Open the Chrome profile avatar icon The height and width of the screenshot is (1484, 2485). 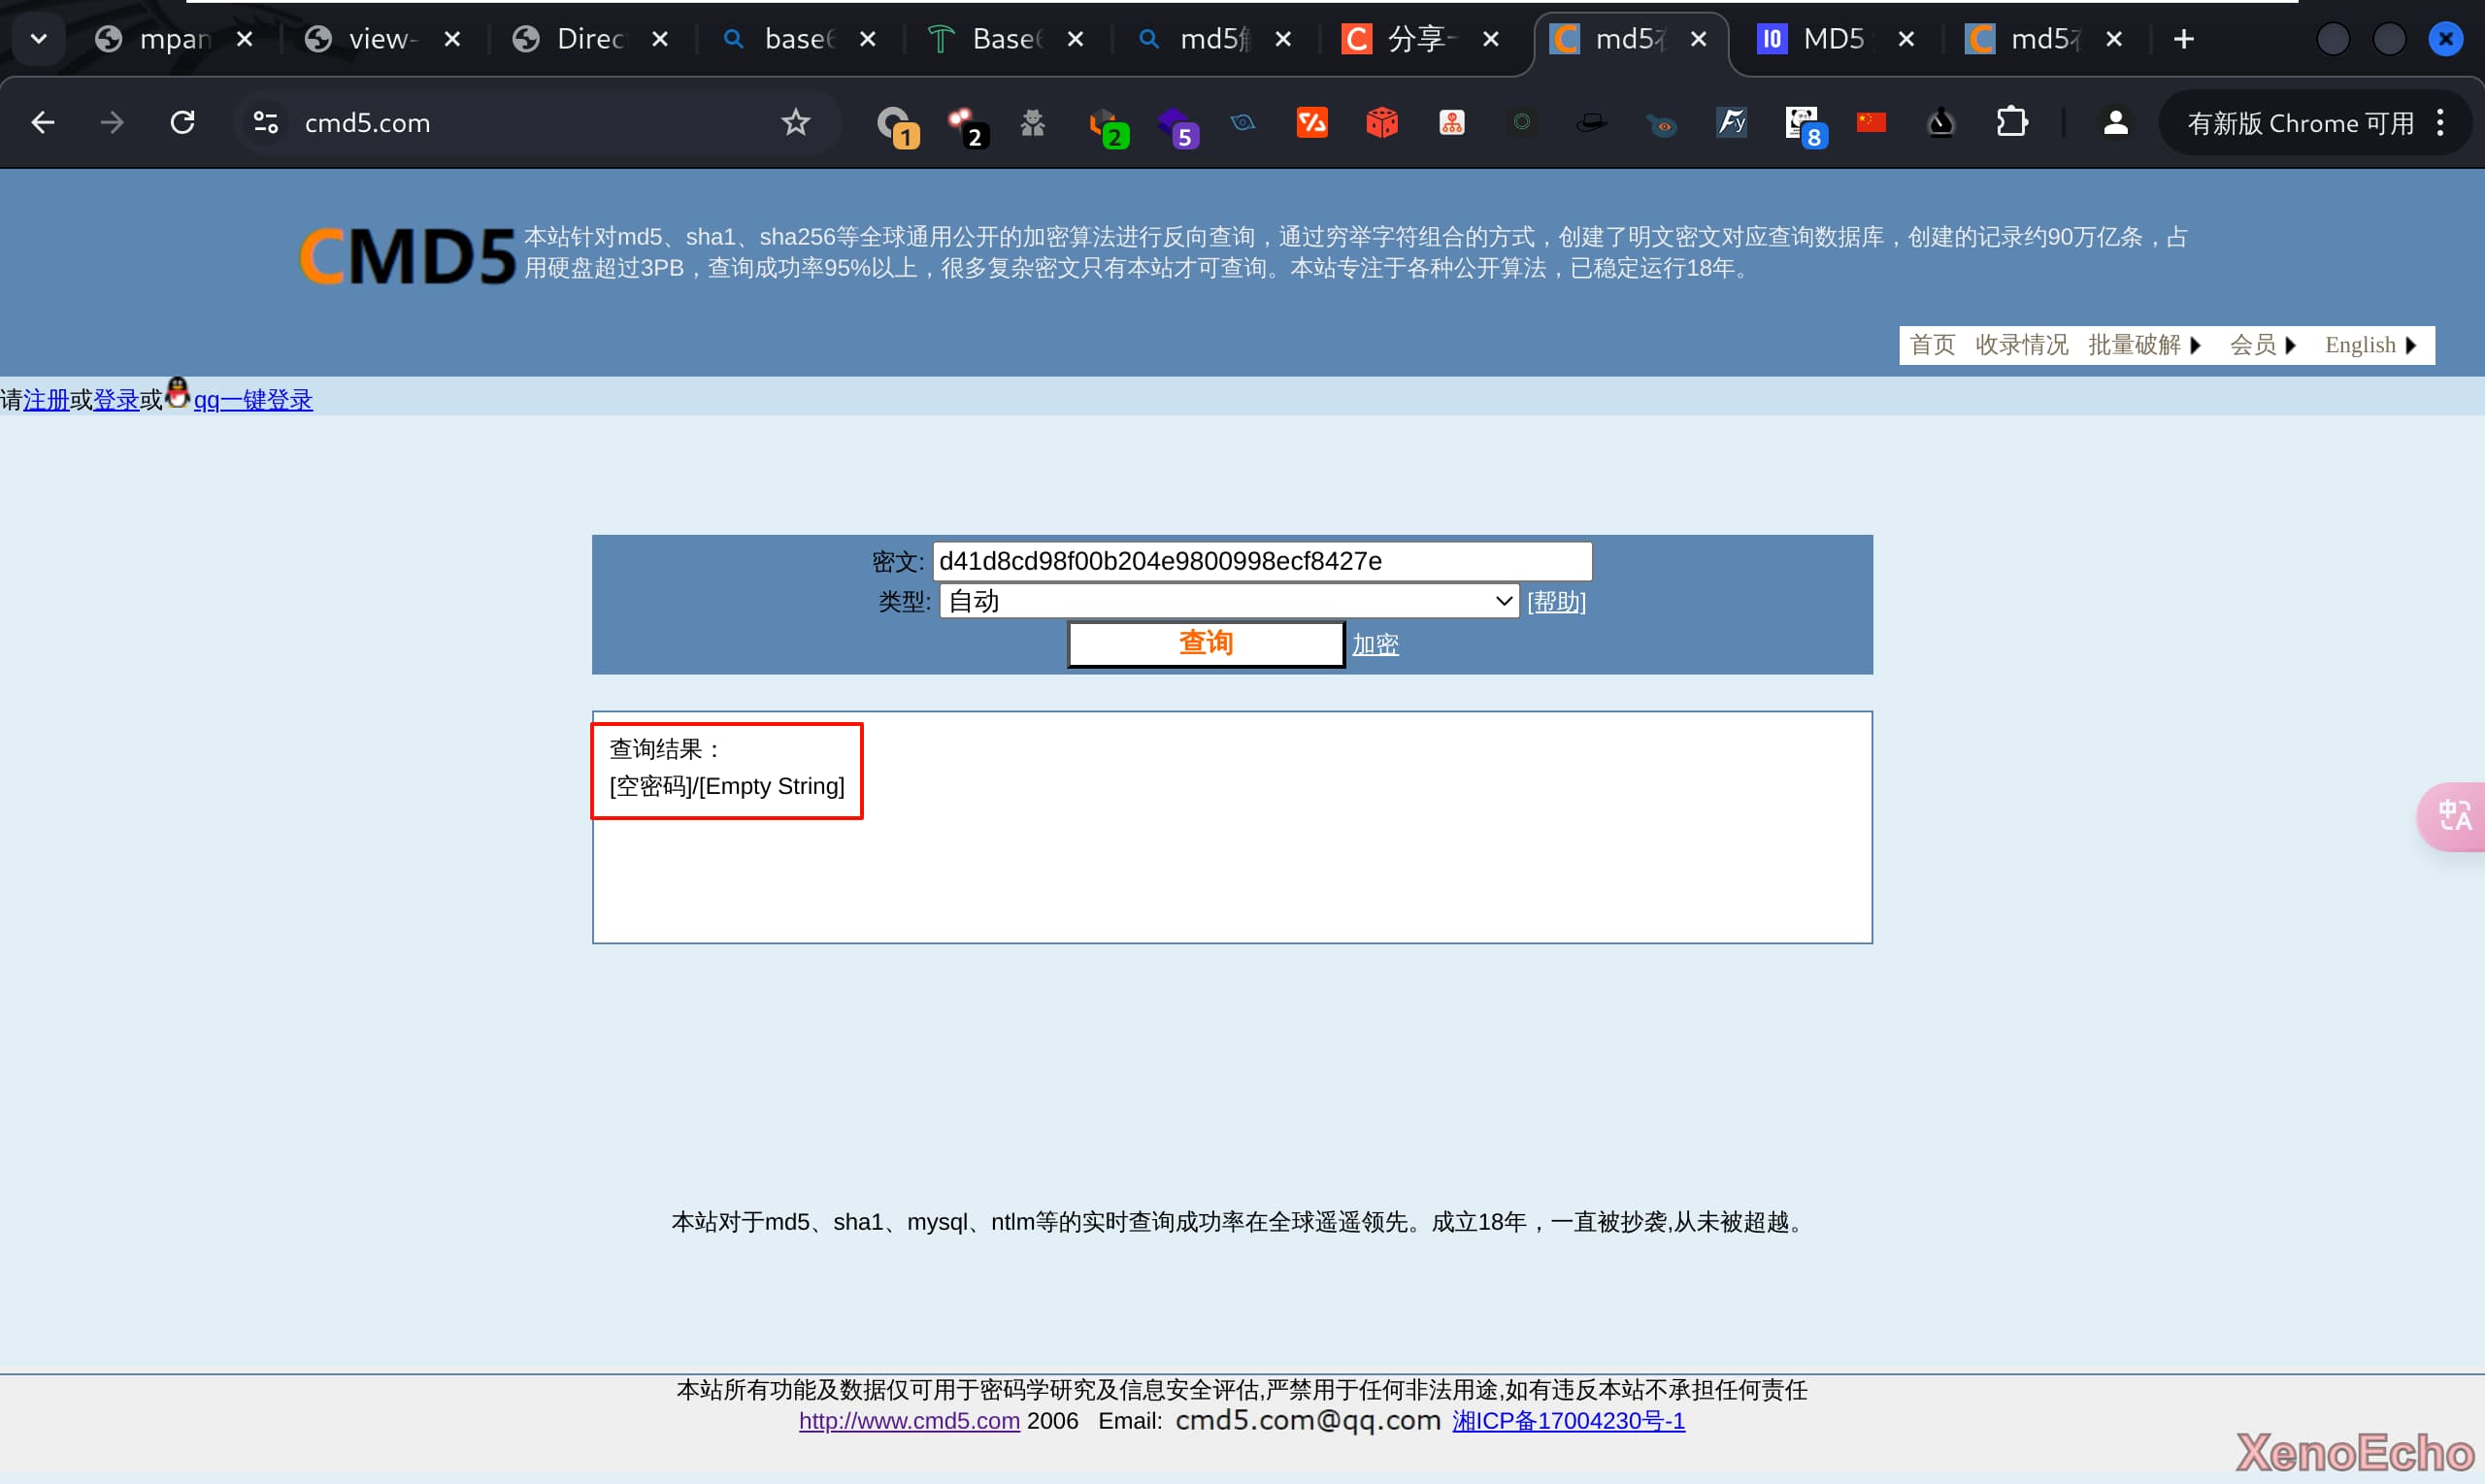coord(2114,123)
